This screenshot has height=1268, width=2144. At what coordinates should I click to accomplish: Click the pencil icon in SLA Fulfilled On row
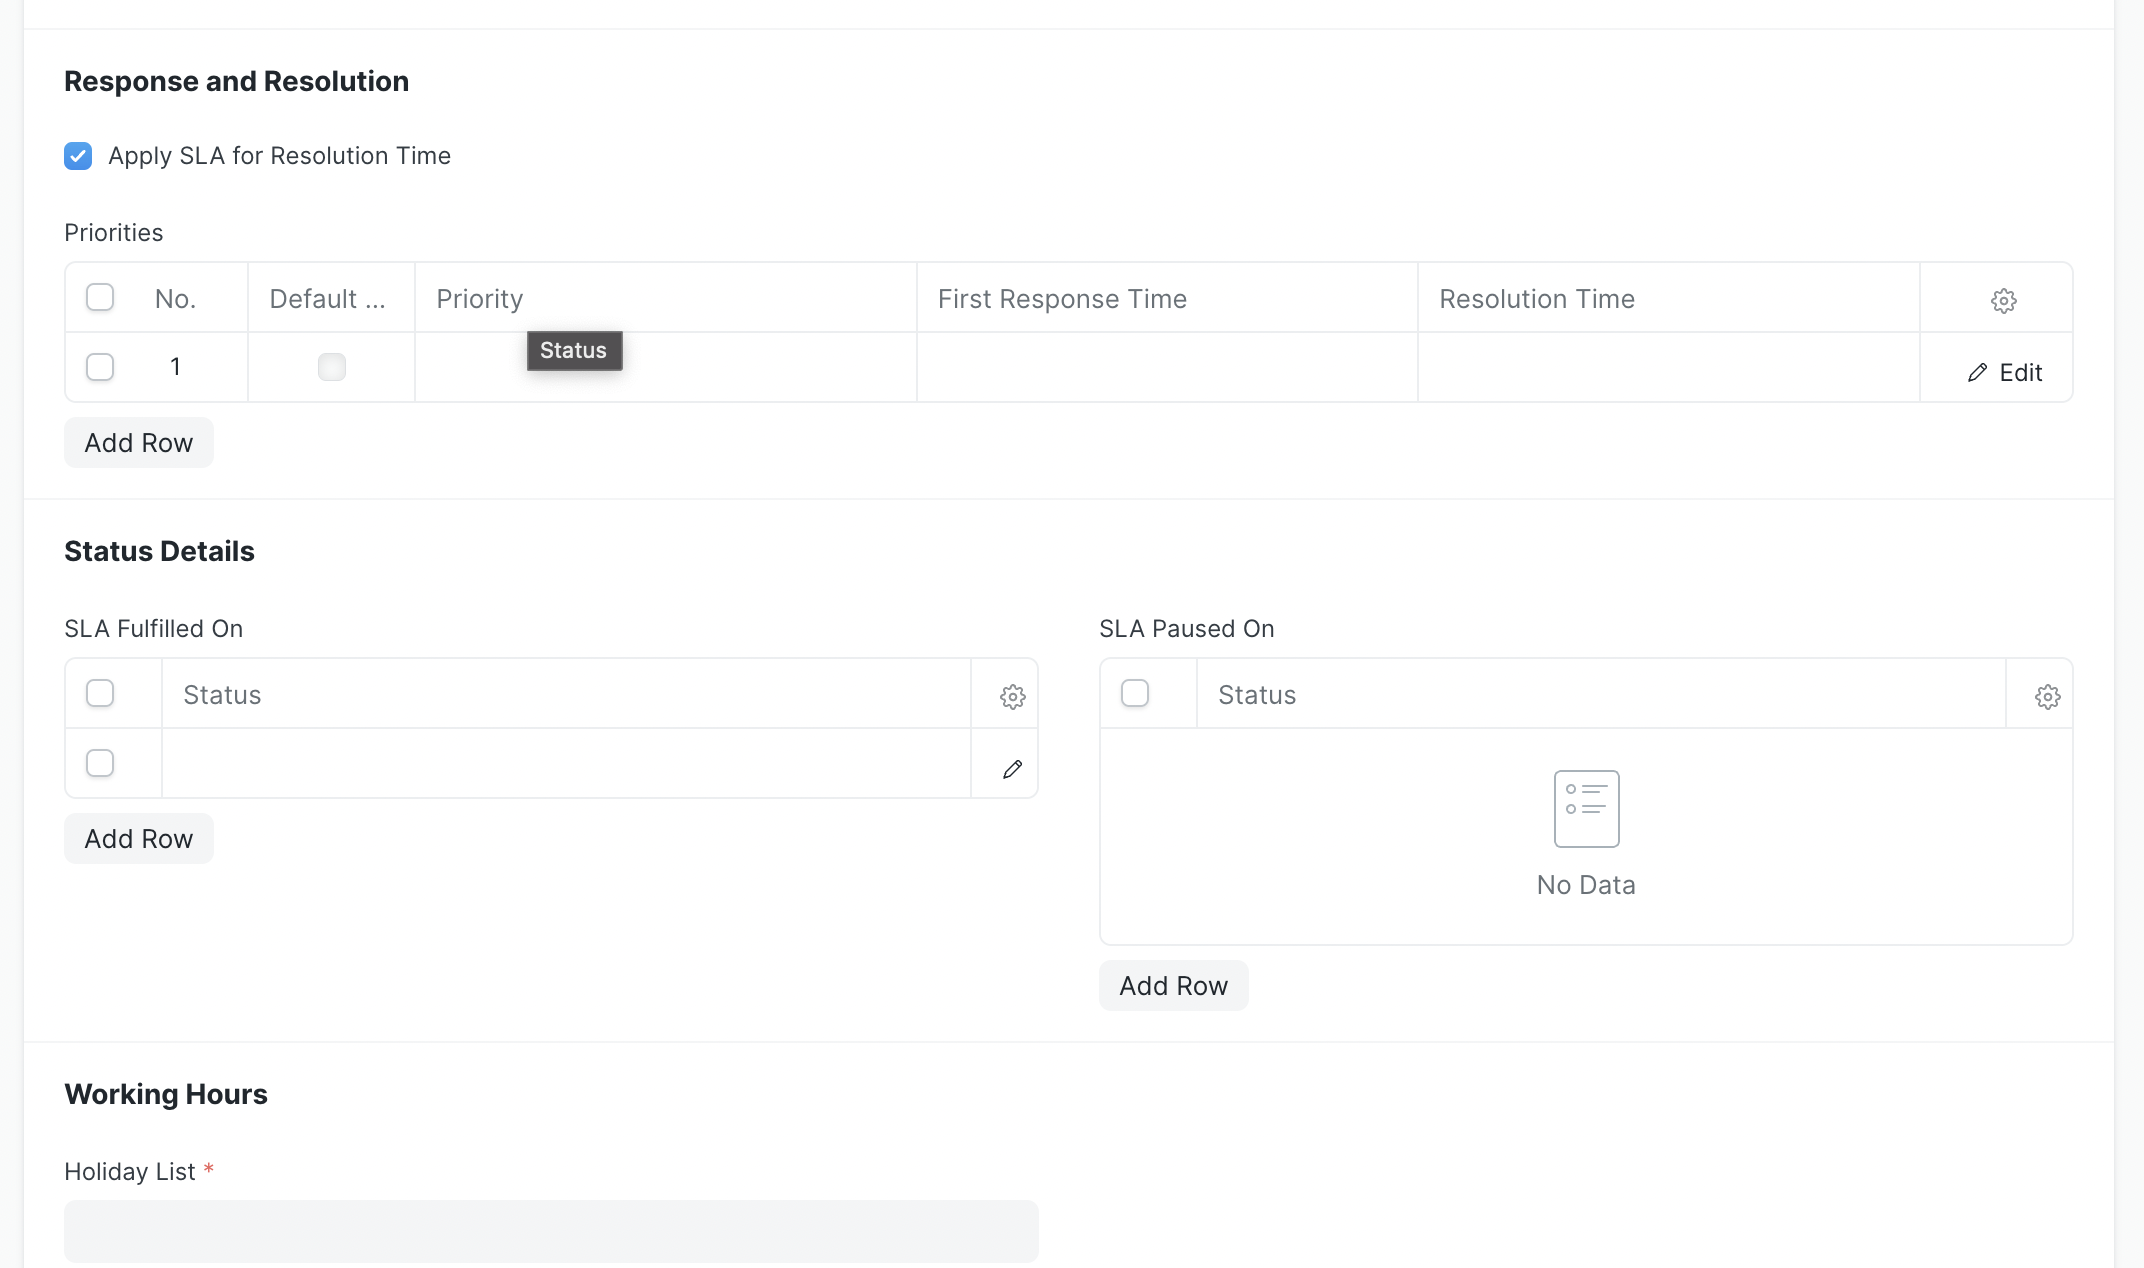(x=1012, y=768)
